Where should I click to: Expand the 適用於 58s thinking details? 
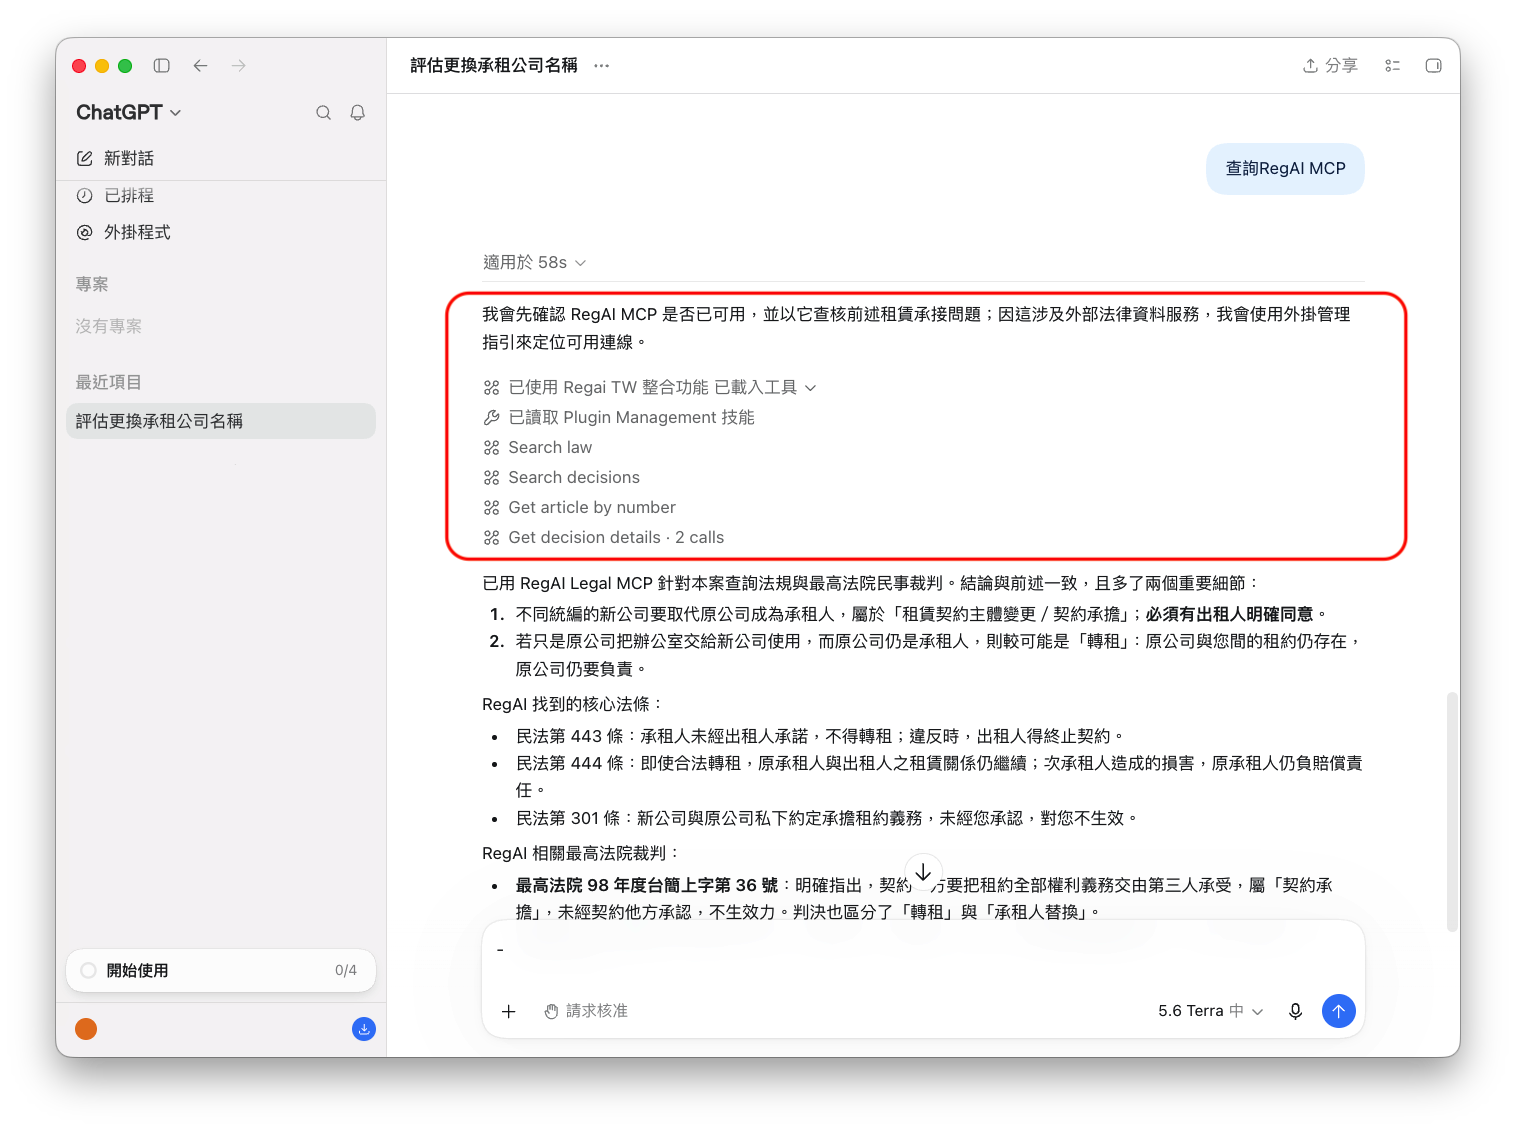(535, 262)
